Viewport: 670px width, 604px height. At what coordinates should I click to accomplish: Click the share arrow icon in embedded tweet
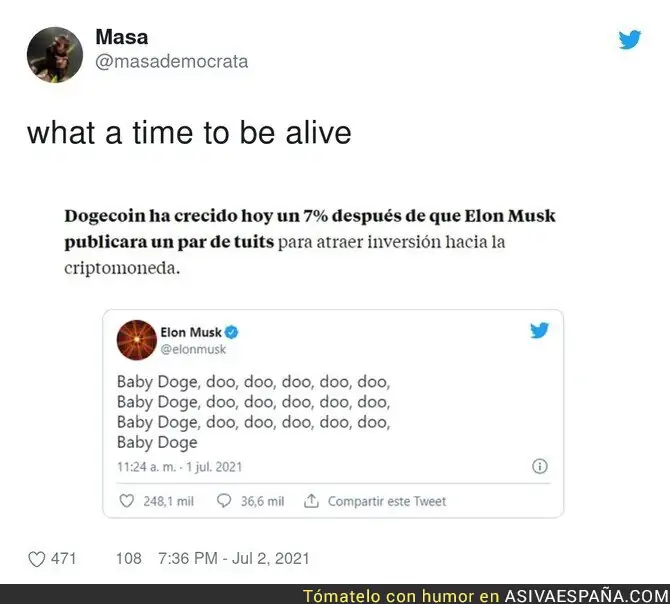(311, 501)
